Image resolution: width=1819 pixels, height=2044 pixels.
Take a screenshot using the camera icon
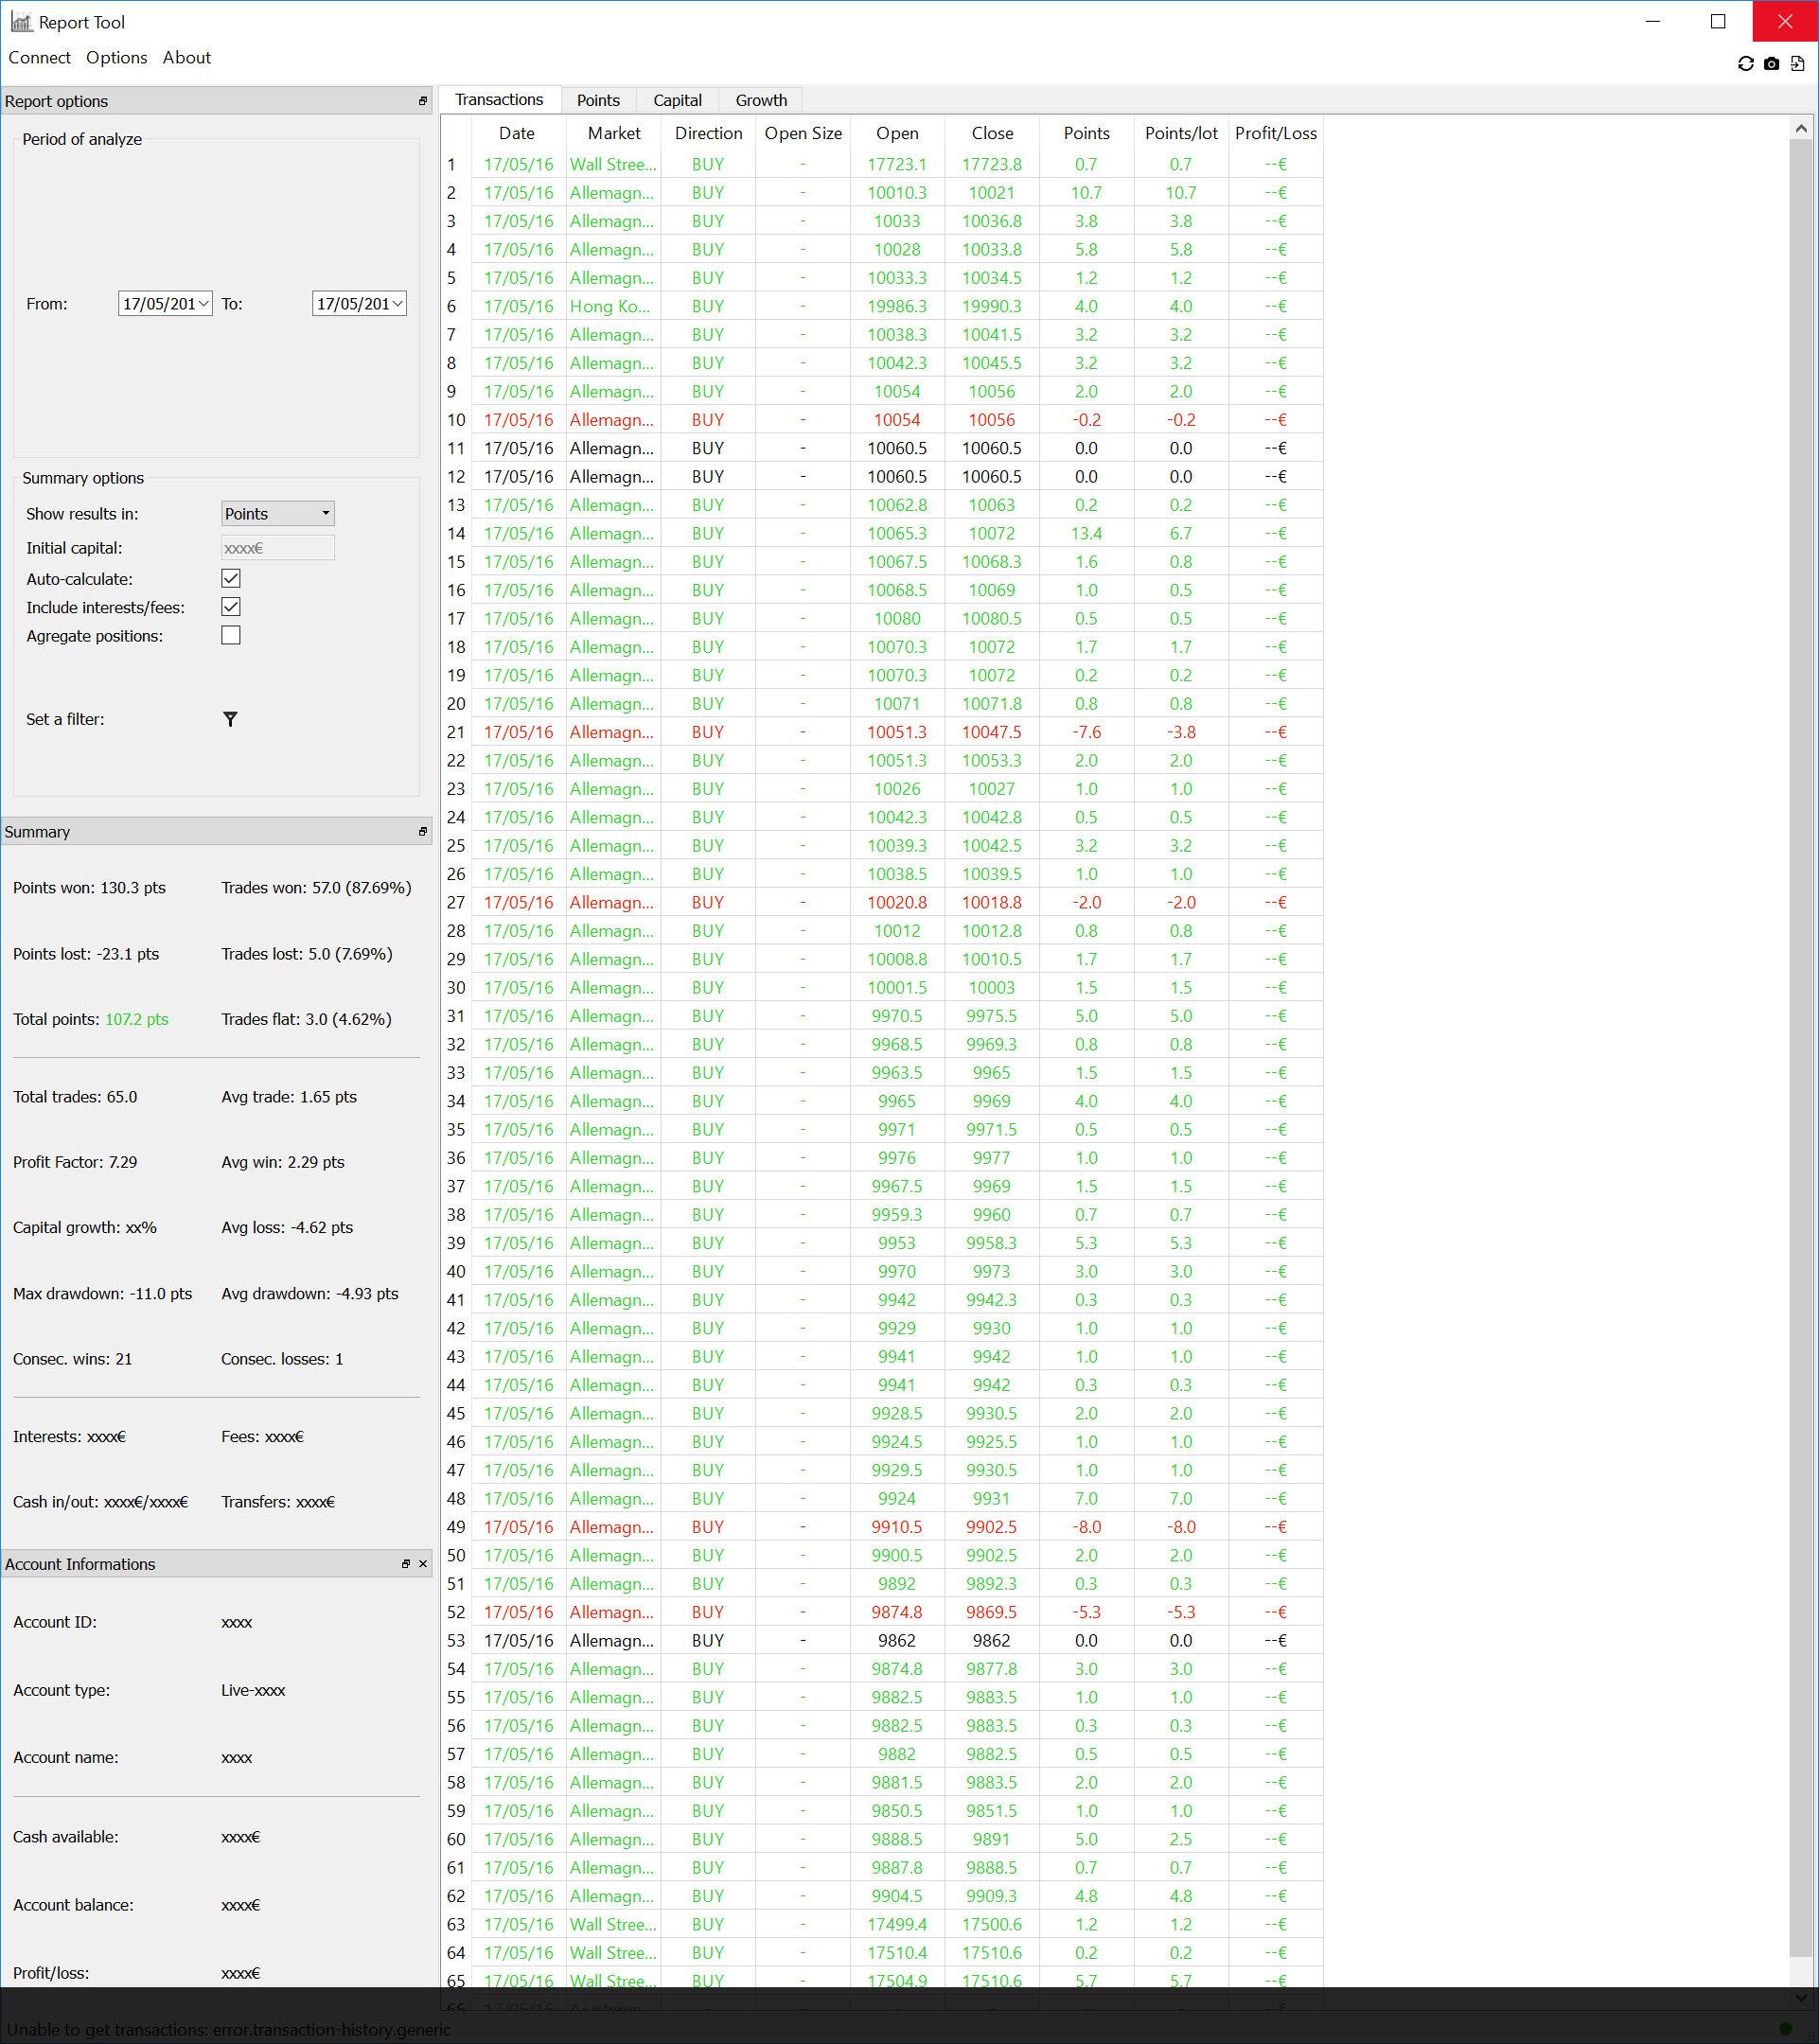[1771, 64]
